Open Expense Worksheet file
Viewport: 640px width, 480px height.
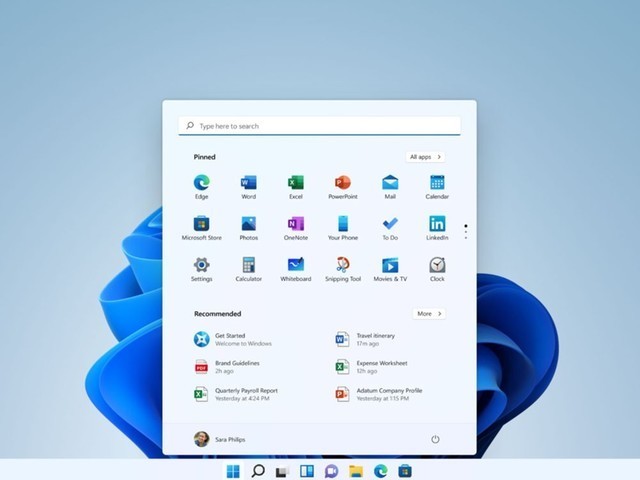(x=371, y=367)
